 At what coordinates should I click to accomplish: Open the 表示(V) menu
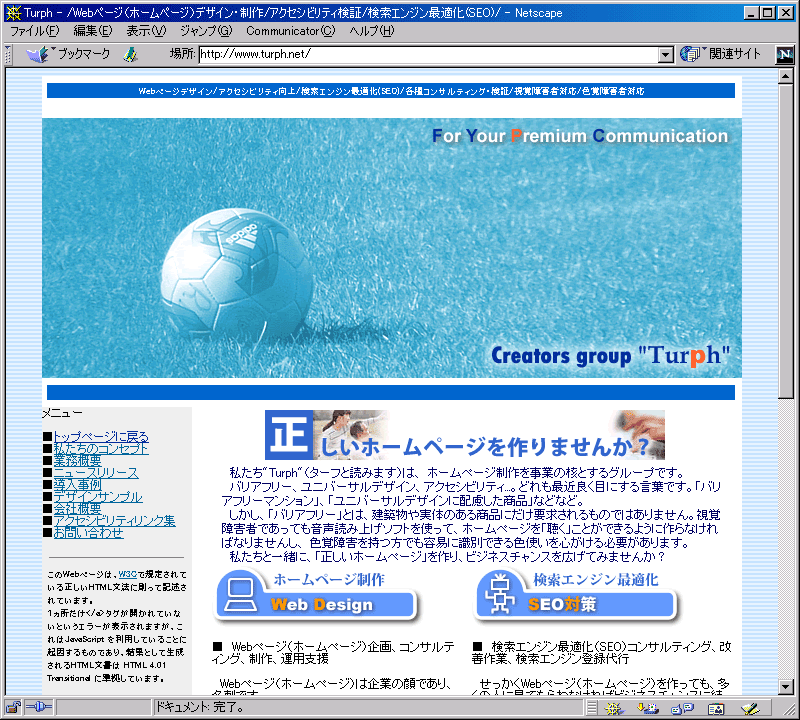(x=146, y=31)
